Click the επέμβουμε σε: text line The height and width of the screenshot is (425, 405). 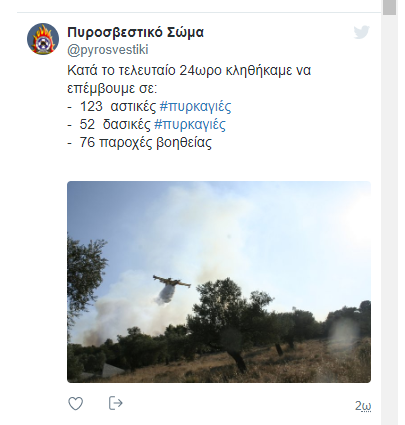click(x=112, y=89)
